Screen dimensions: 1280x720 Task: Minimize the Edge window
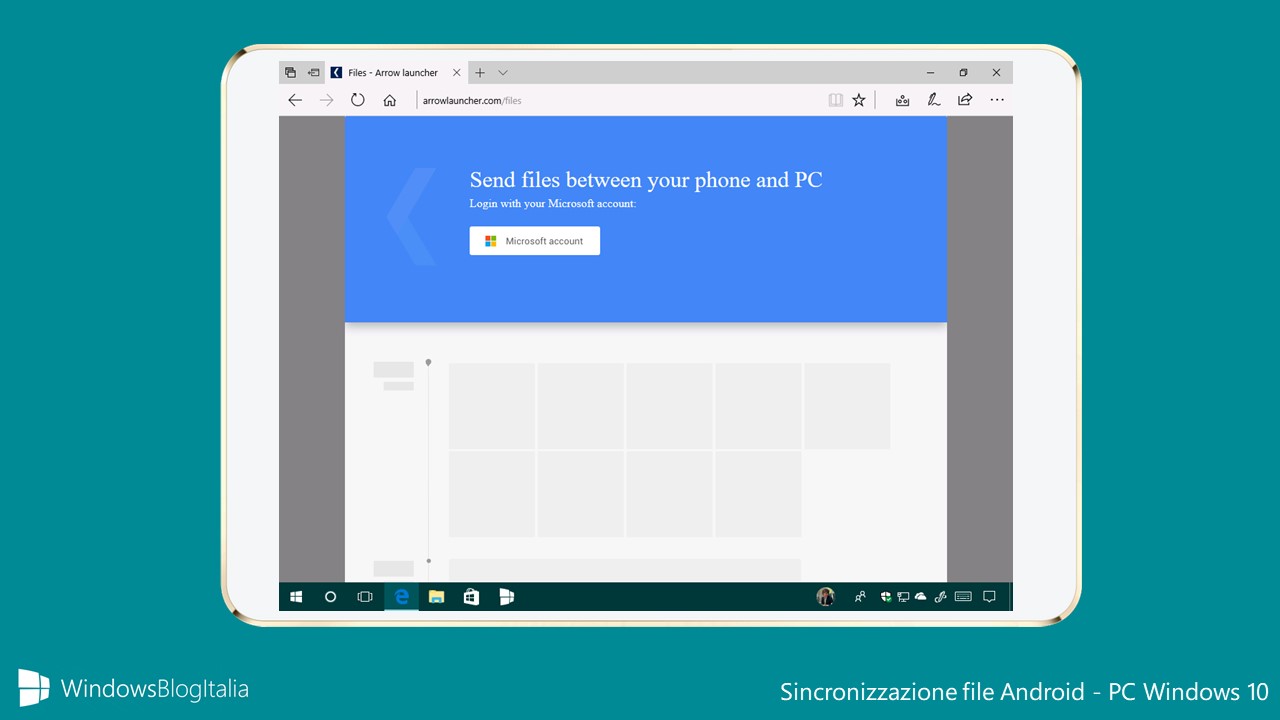coord(931,73)
